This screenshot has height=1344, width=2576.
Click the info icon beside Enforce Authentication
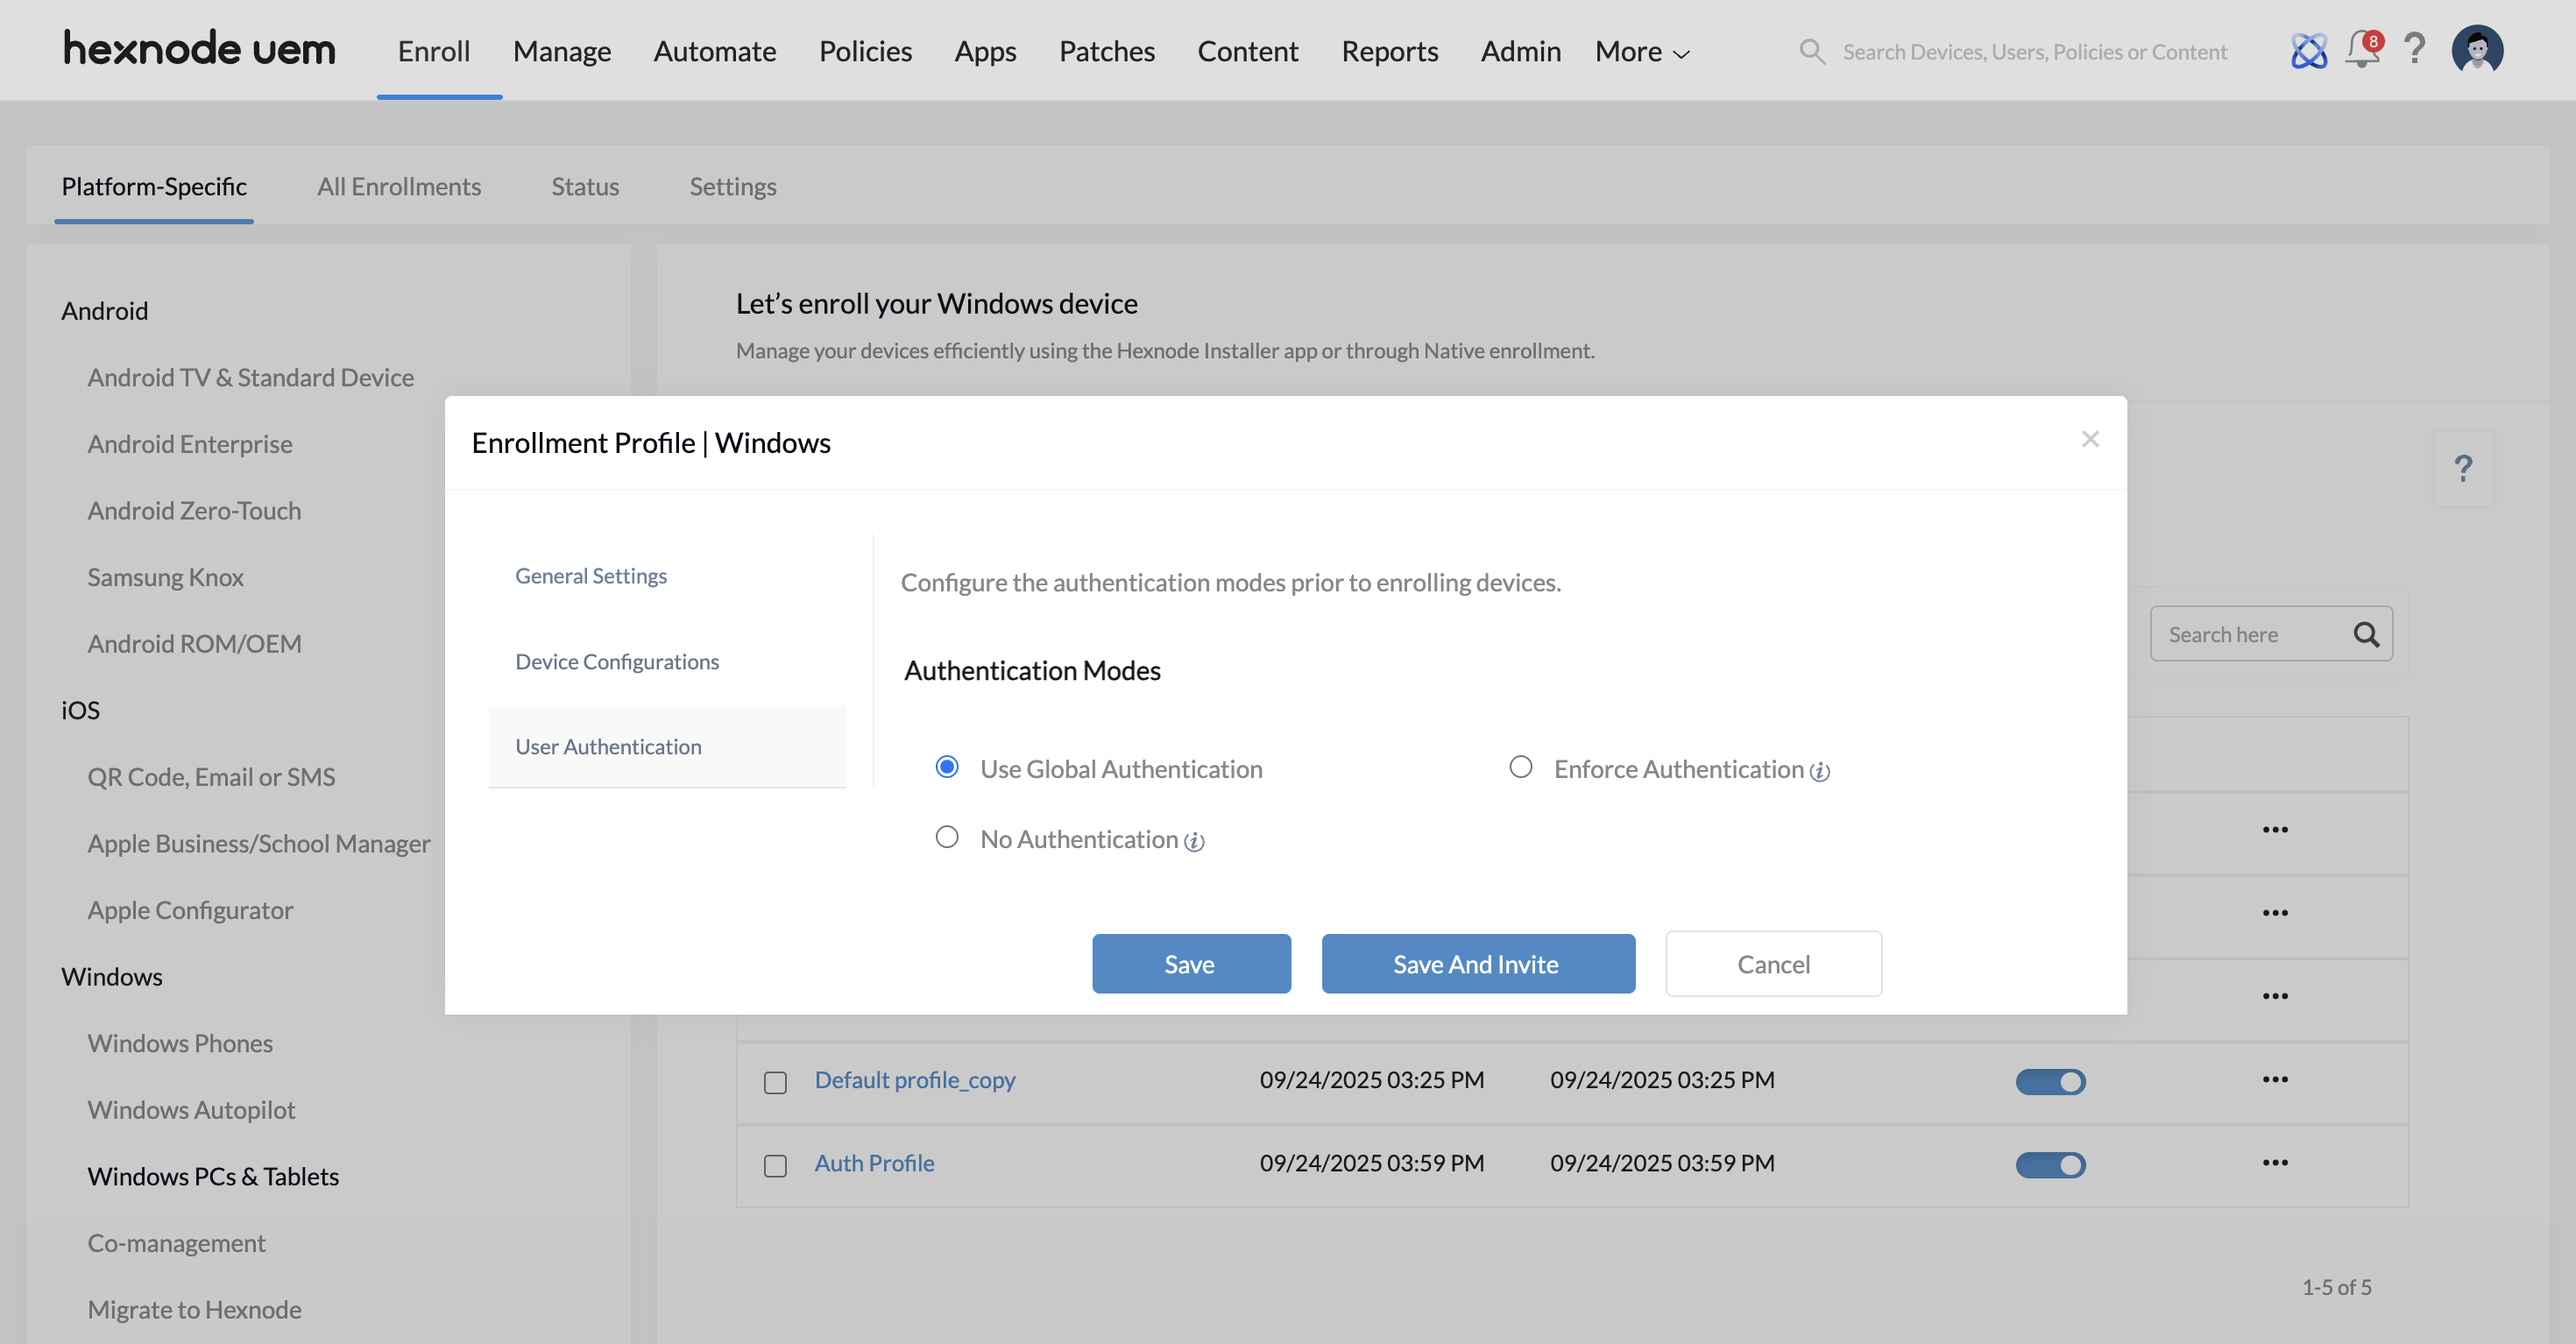(x=1820, y=771)
